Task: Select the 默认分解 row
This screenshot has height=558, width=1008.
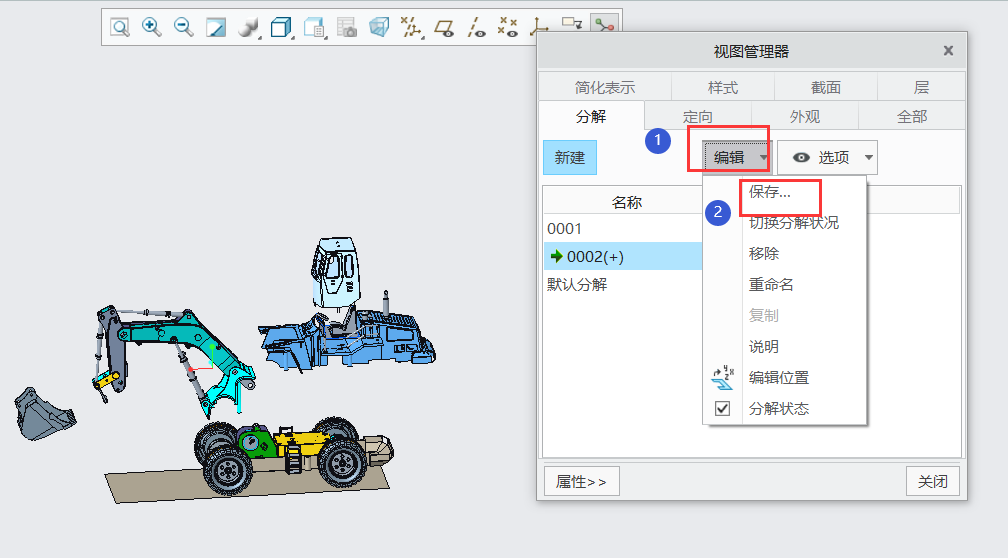Action: pyautogui.click(x=624, y=284)
